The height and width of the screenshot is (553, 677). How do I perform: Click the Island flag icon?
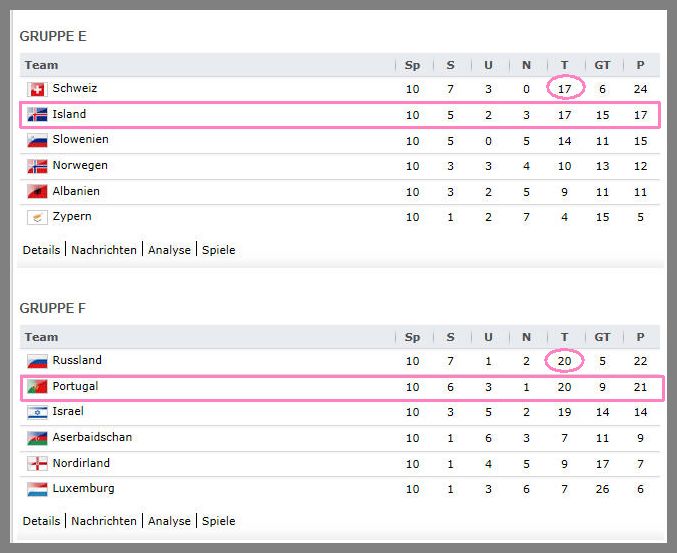[37, 115]
